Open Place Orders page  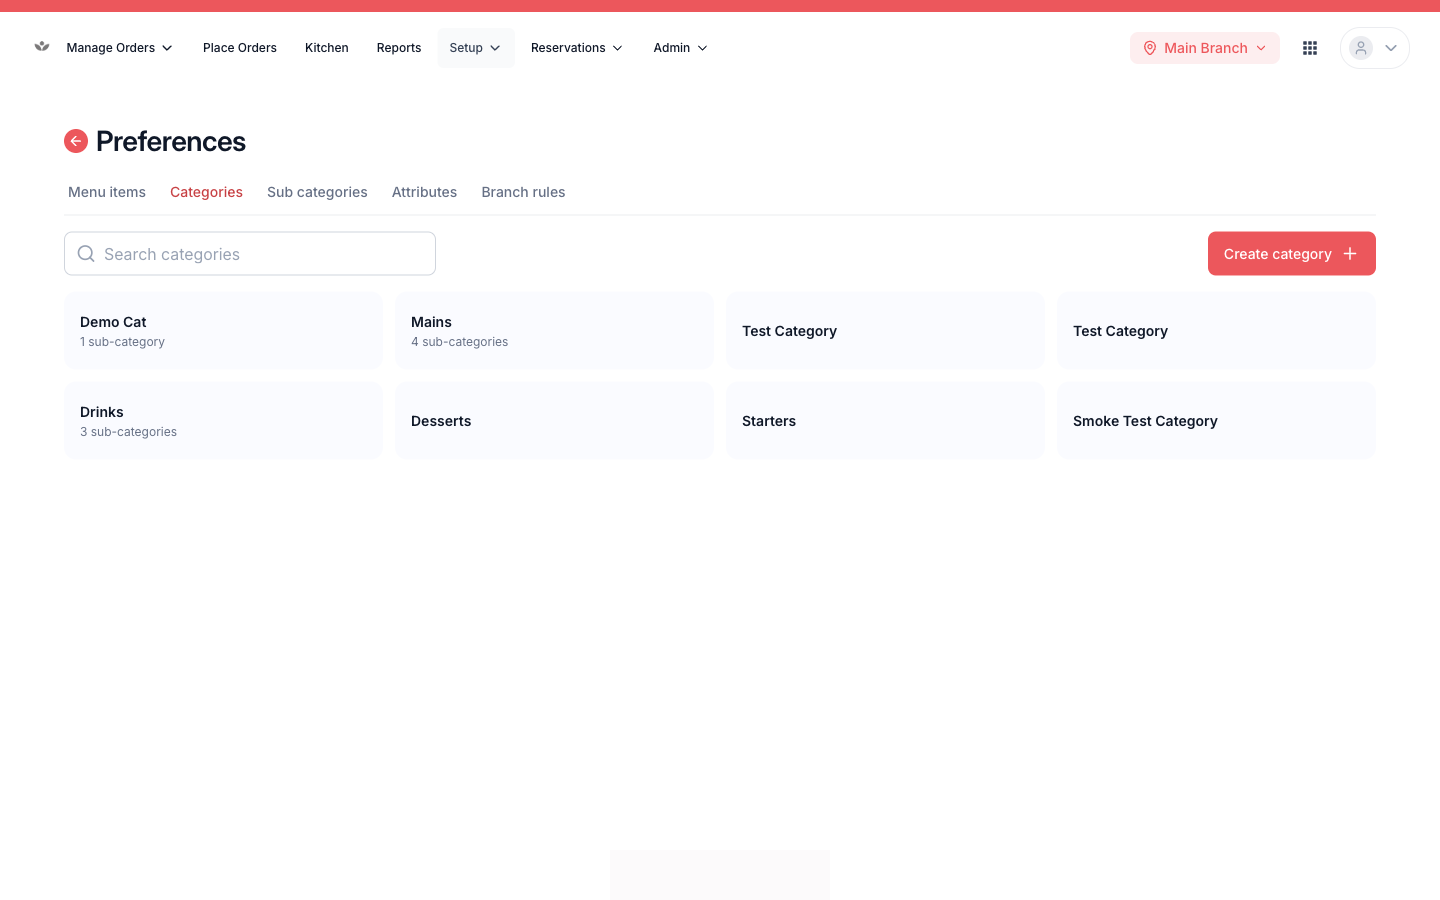coord(240,48)
